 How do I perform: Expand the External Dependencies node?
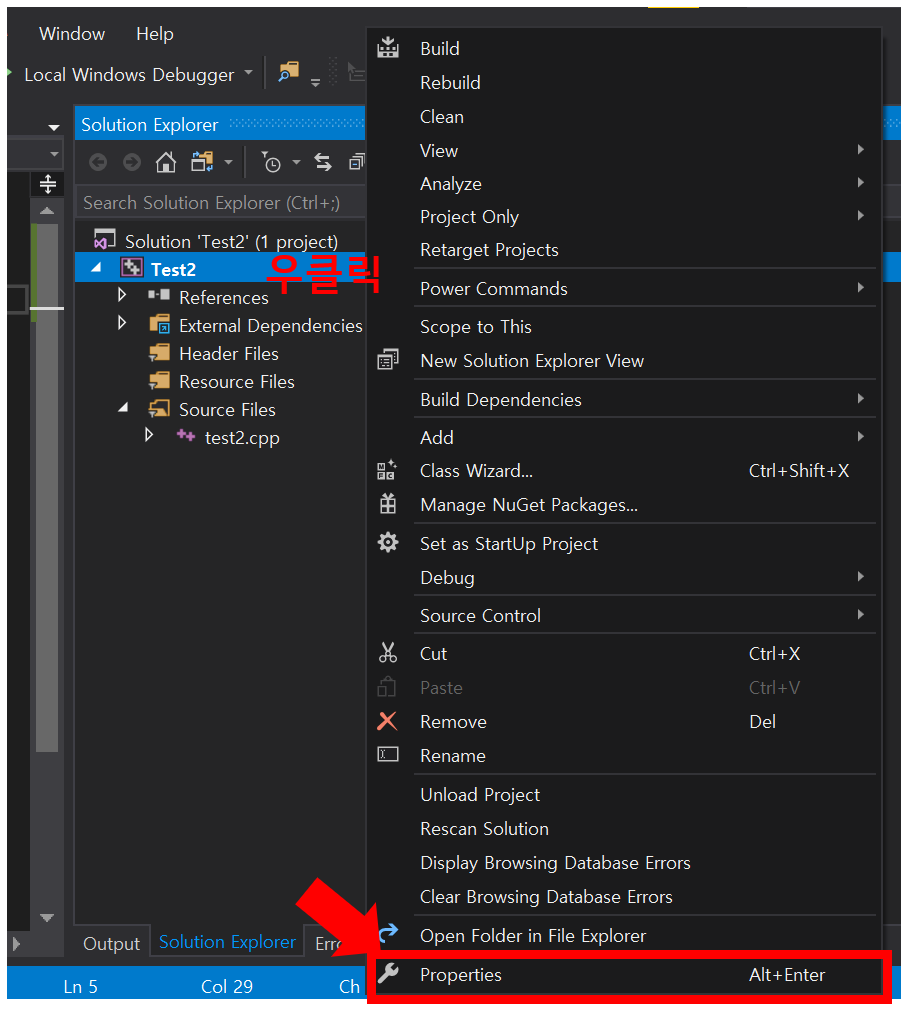coord(122,323)
